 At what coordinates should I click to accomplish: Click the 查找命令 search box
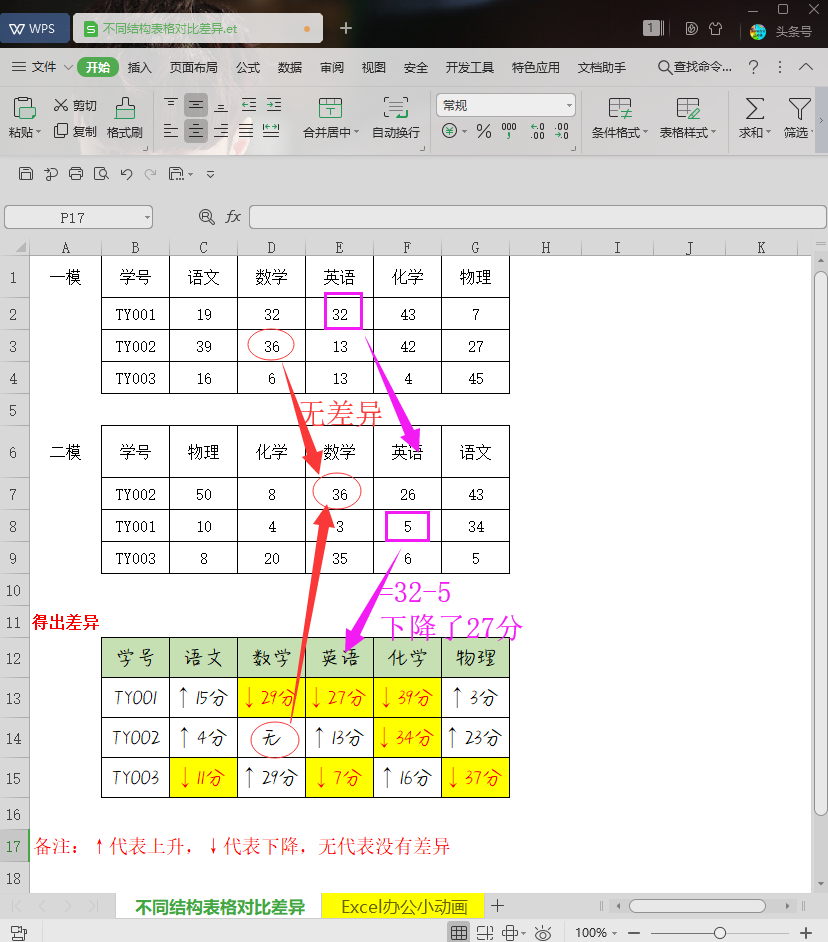click(695, 67)
